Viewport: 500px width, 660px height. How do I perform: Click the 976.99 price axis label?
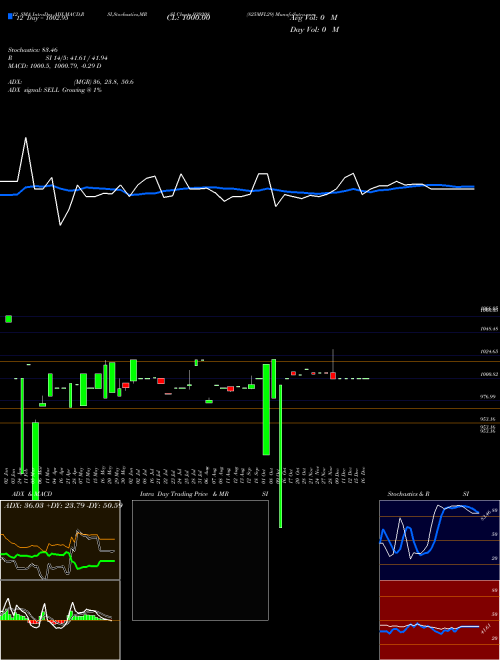(x=488, y=397)
